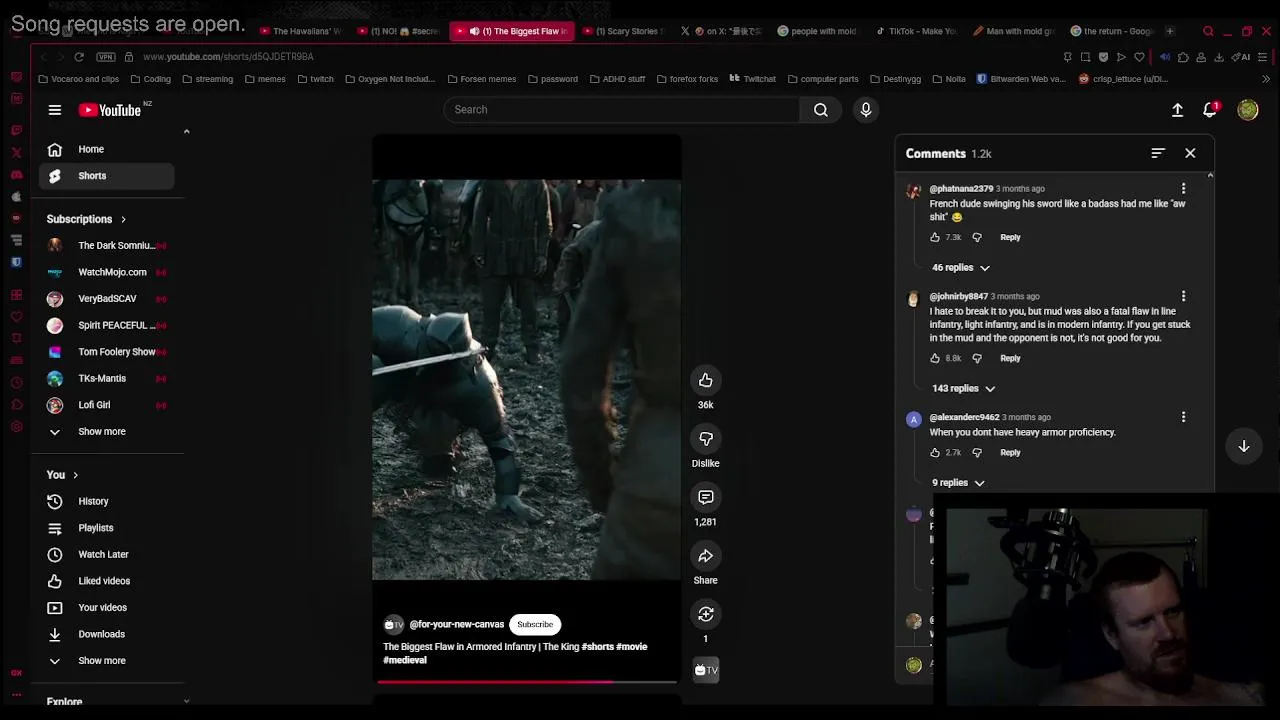
Task: Open VeryBadSCAV subscription channel
Action: tap(107, 299)
